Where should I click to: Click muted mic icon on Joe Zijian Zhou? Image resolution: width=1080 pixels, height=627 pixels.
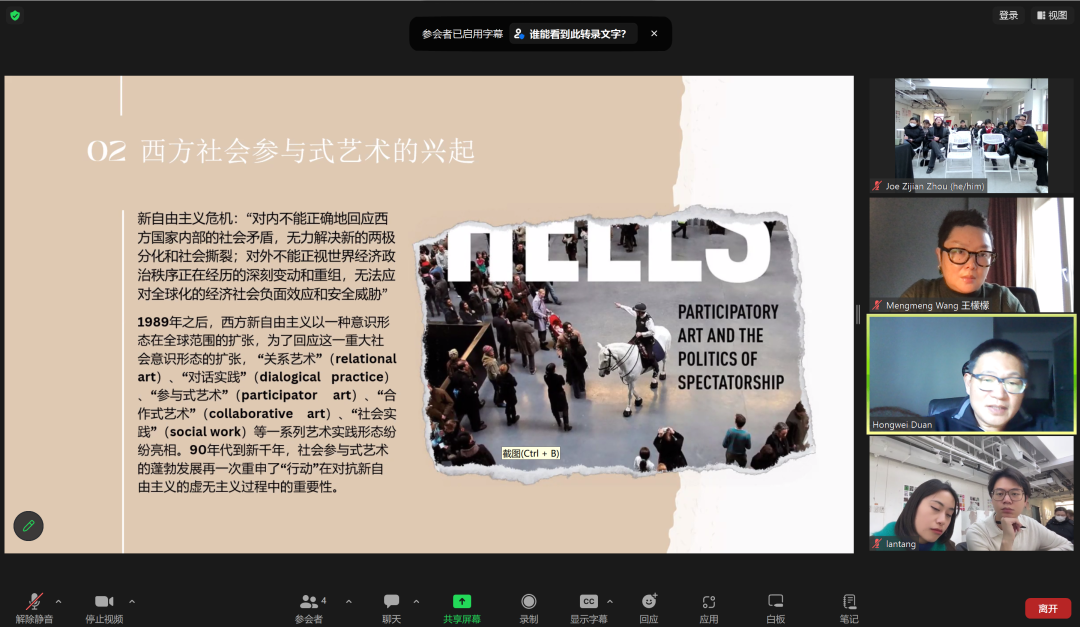pyautogui.click(x=878, y=186)
